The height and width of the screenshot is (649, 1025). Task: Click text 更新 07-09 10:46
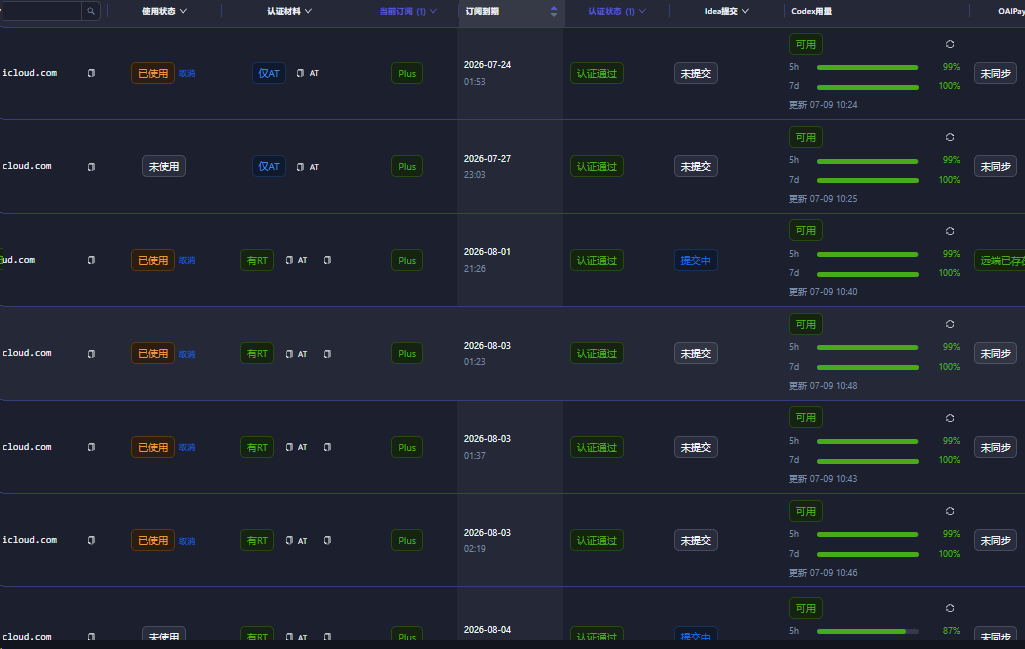pos(823,573)
